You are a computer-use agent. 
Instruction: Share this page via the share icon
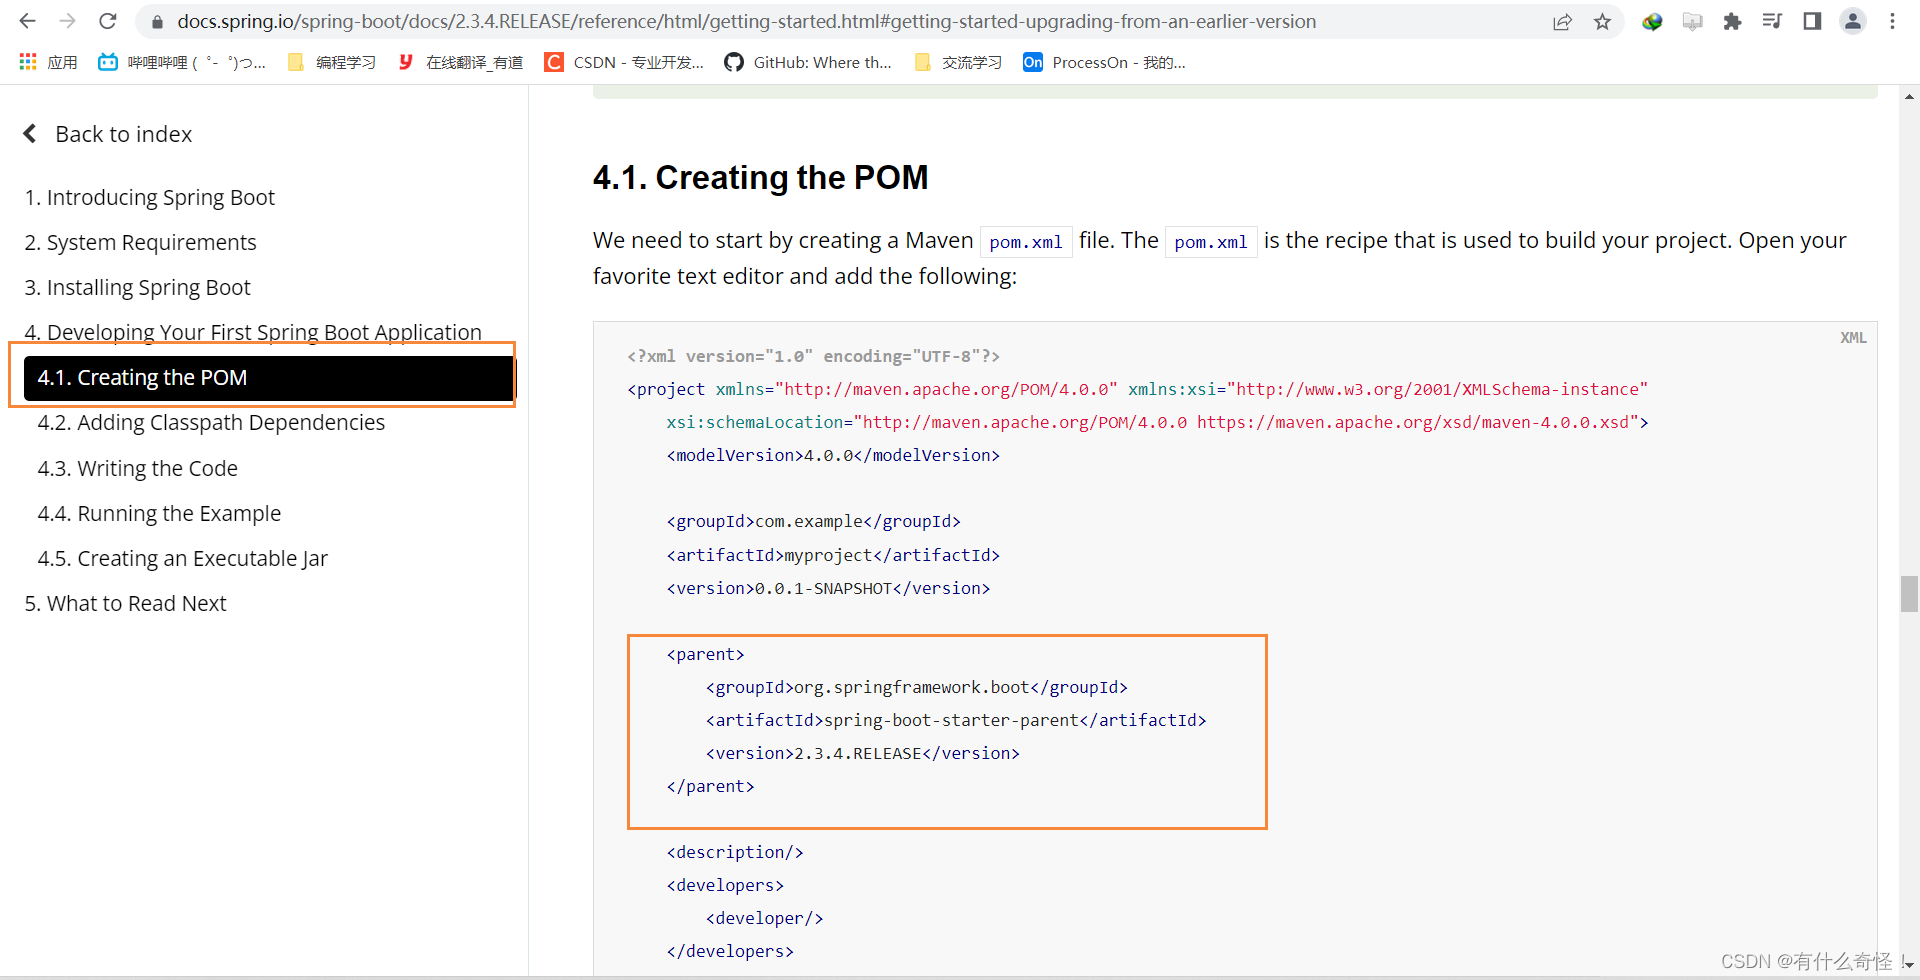(1562, 22)
